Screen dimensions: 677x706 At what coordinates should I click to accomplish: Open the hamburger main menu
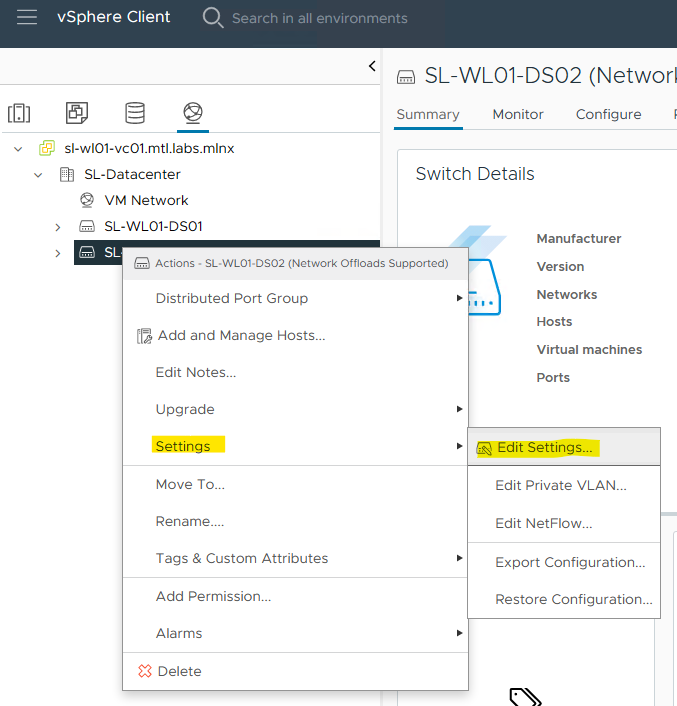27,17
